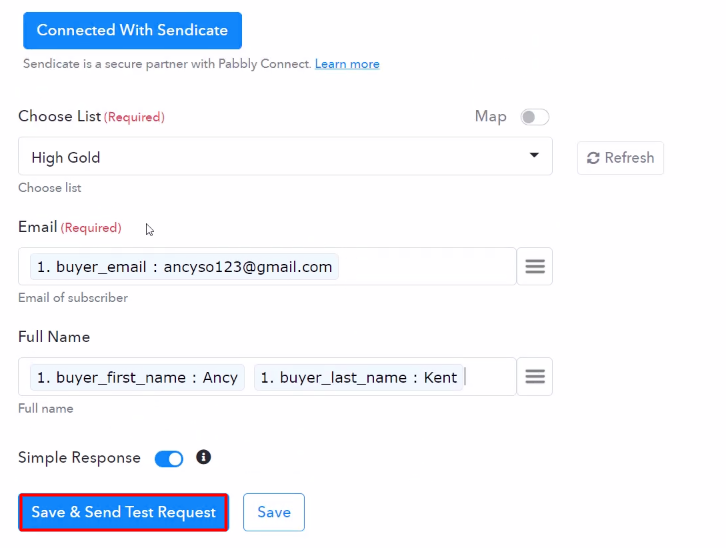
Task: Toggle the Map switch for Choose List
Action: [x=534, y=117]
